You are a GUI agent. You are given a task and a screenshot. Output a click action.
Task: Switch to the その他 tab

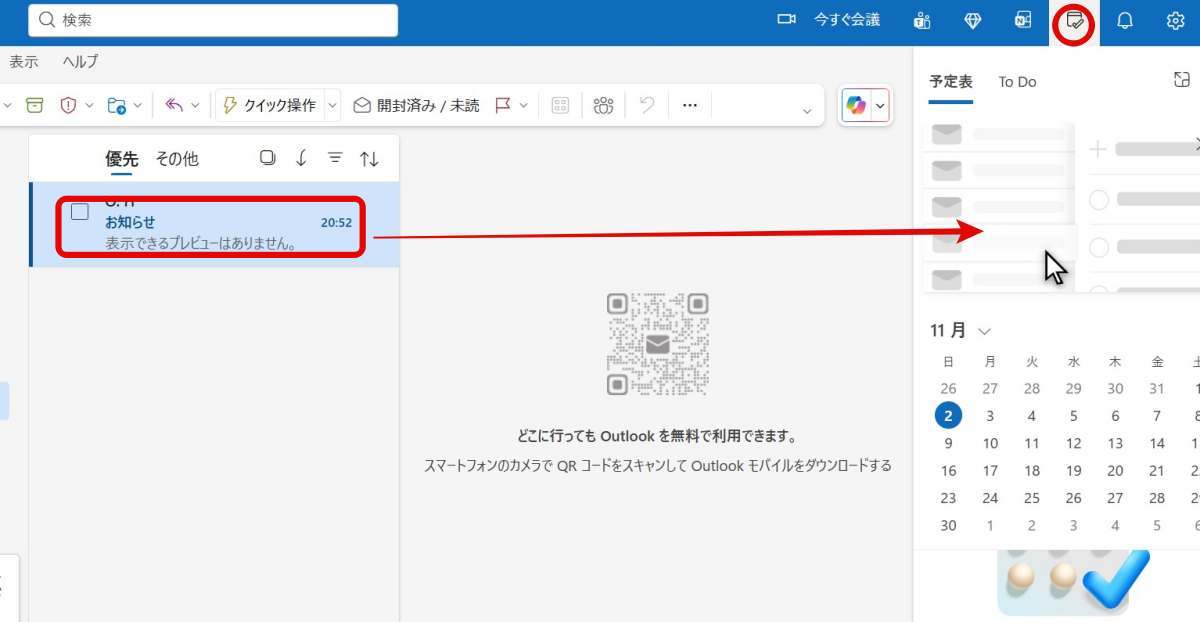pyautogui.click(x=176, y=157)
